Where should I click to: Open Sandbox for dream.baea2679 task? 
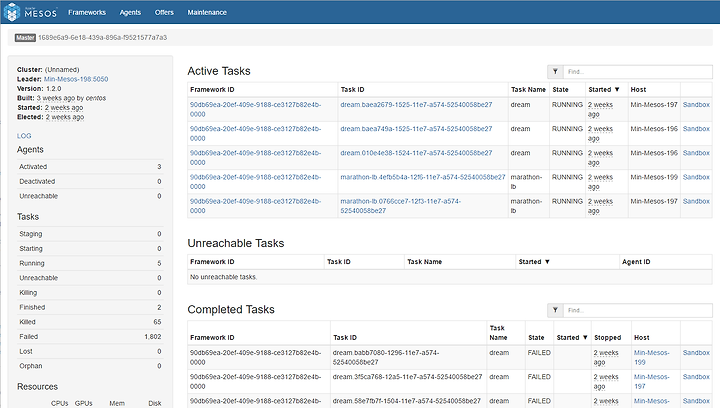pos(696,105)
